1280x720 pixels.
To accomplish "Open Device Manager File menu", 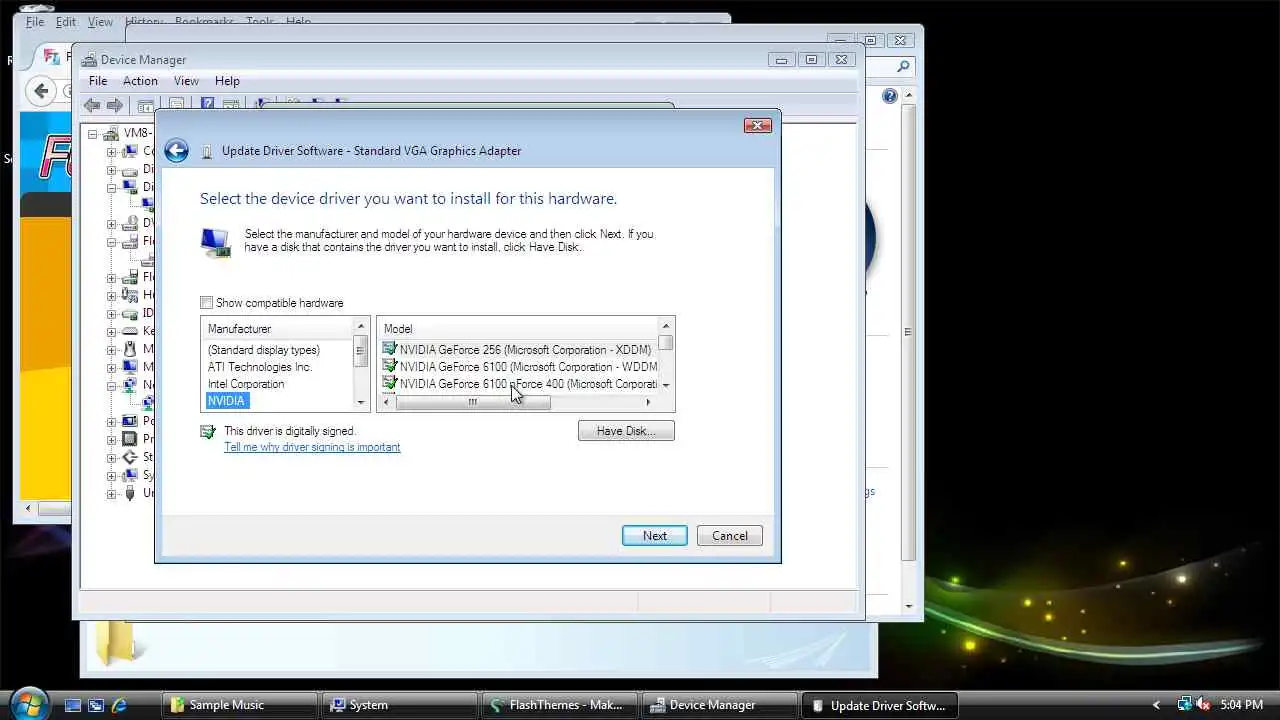I will pyautogui.click(x=98, y=81).
